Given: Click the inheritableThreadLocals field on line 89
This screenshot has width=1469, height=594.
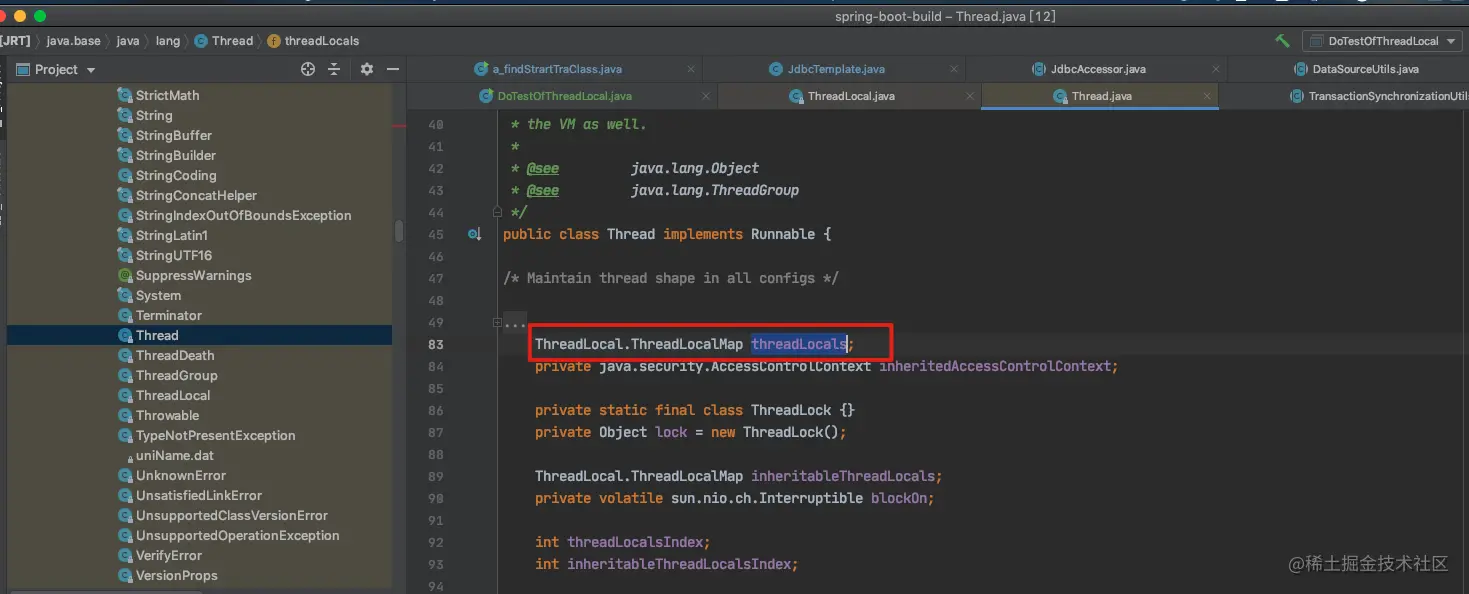Looking at the screenshot, I should point(843,476).
